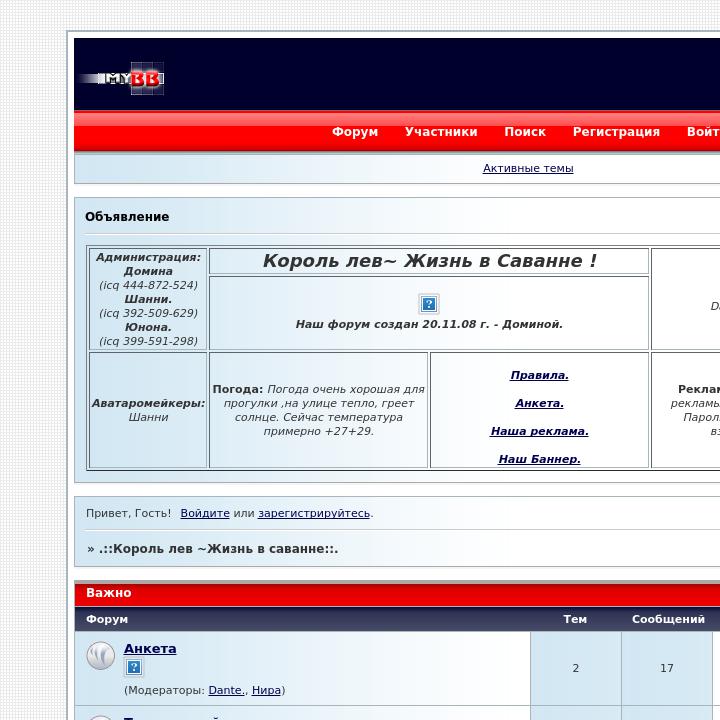Screen dimensions: 720x720
Task: Open the Наш Баннер. link
Action: point(540,459)
